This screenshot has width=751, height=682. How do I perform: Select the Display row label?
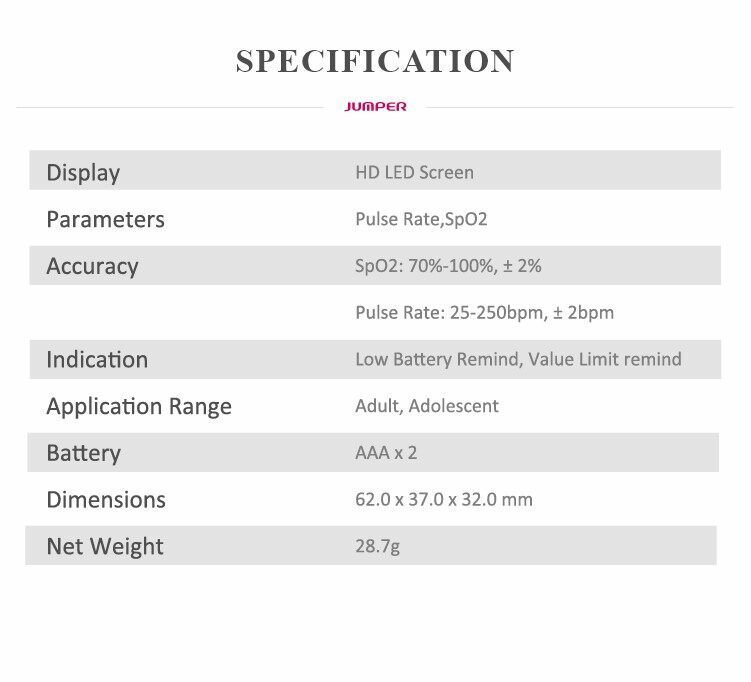pyautogui.click(x=83, y=173)
